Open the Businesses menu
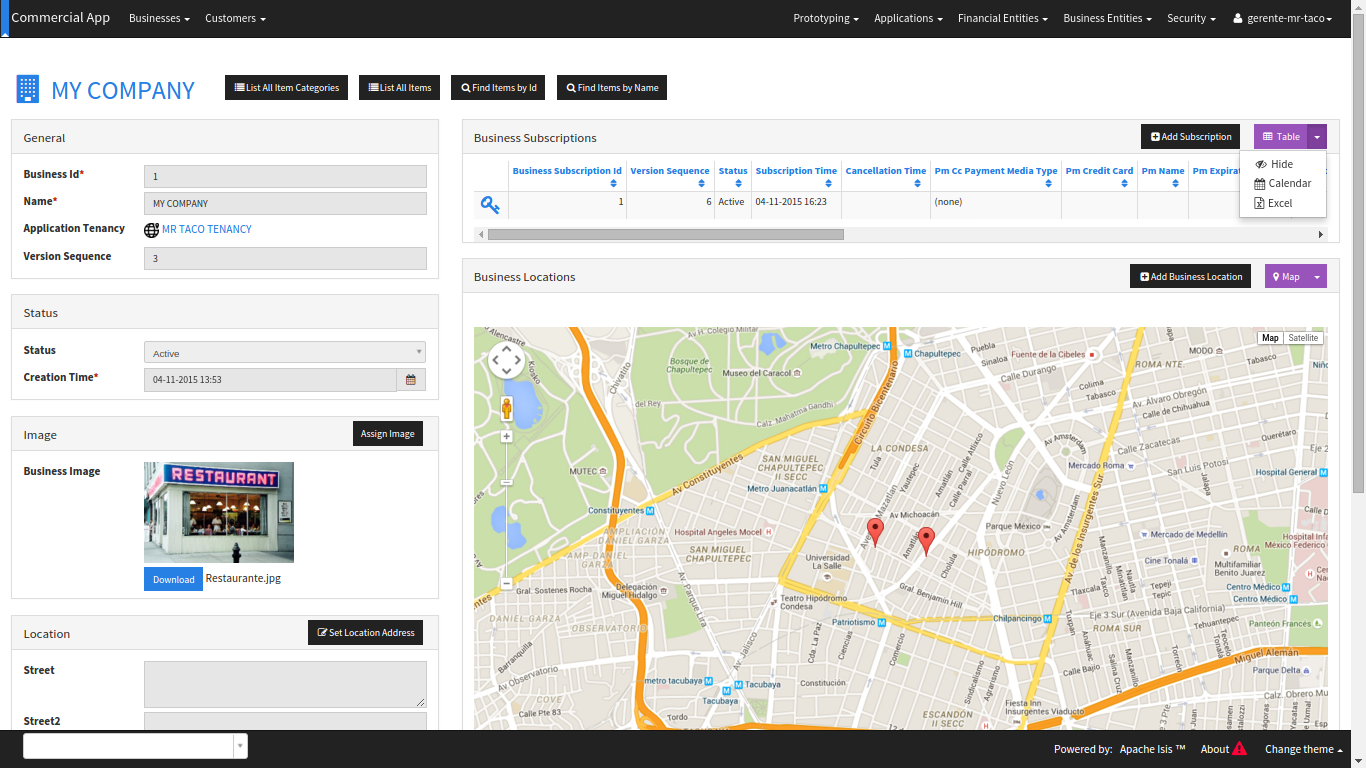Screen dimensions: 1366x768 tap(159, 19)
